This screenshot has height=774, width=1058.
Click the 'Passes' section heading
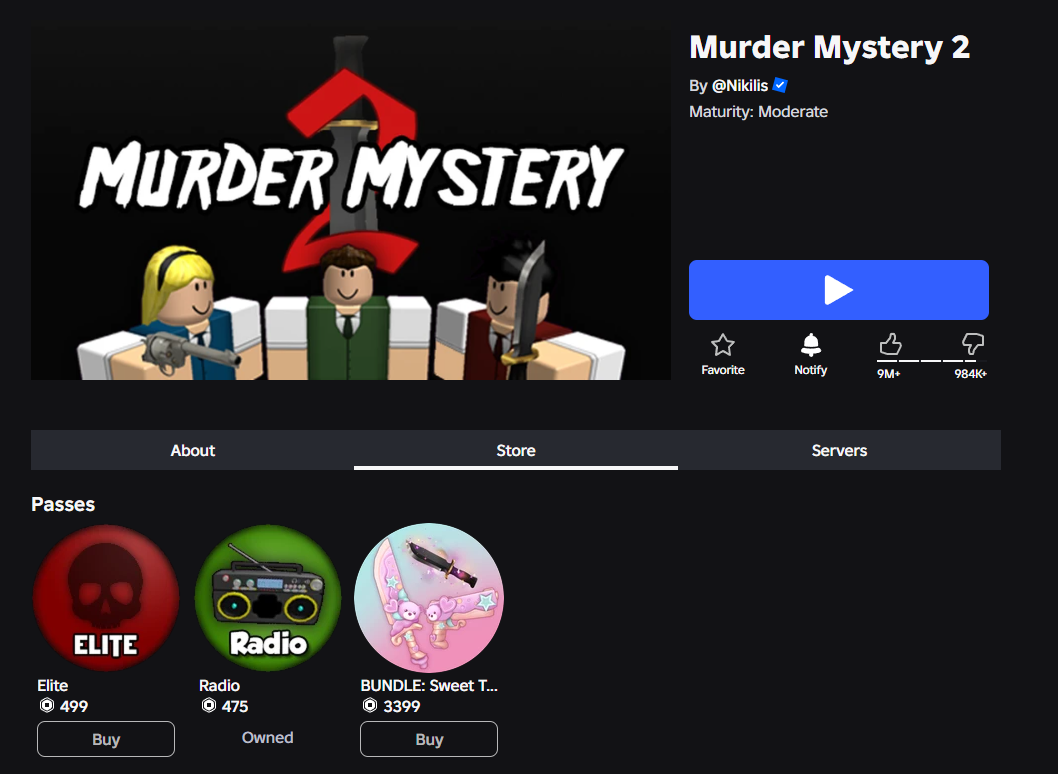click(63, 504)
